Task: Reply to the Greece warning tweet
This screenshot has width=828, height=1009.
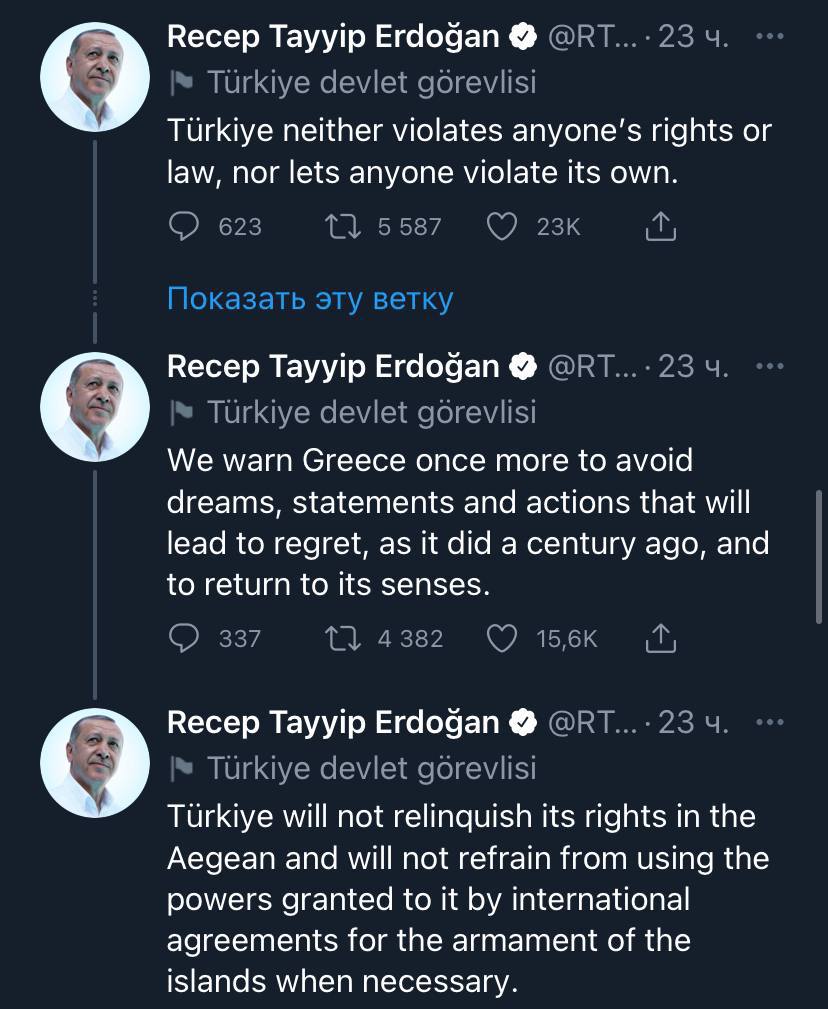Action: 186,639
